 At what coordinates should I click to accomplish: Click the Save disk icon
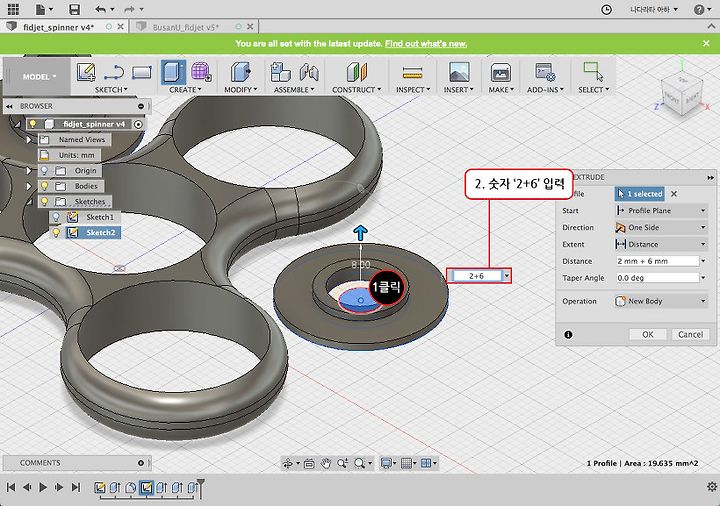tap(74, 9)
